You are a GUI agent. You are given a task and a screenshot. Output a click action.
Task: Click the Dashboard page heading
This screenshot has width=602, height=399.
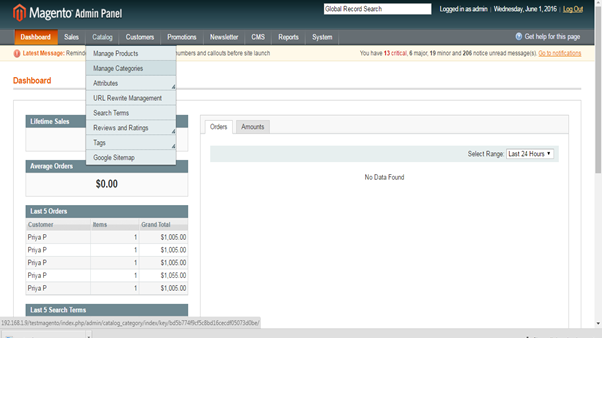coord(32,81)
